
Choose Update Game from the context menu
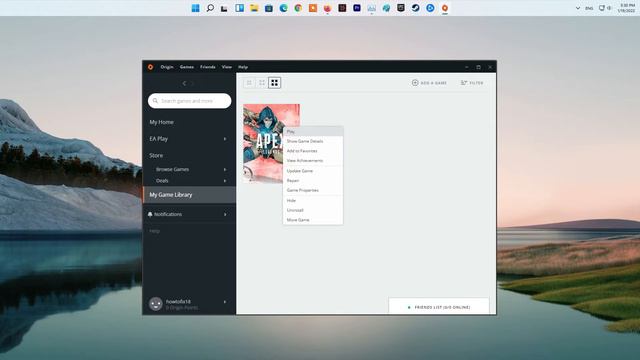coord(313,171)
